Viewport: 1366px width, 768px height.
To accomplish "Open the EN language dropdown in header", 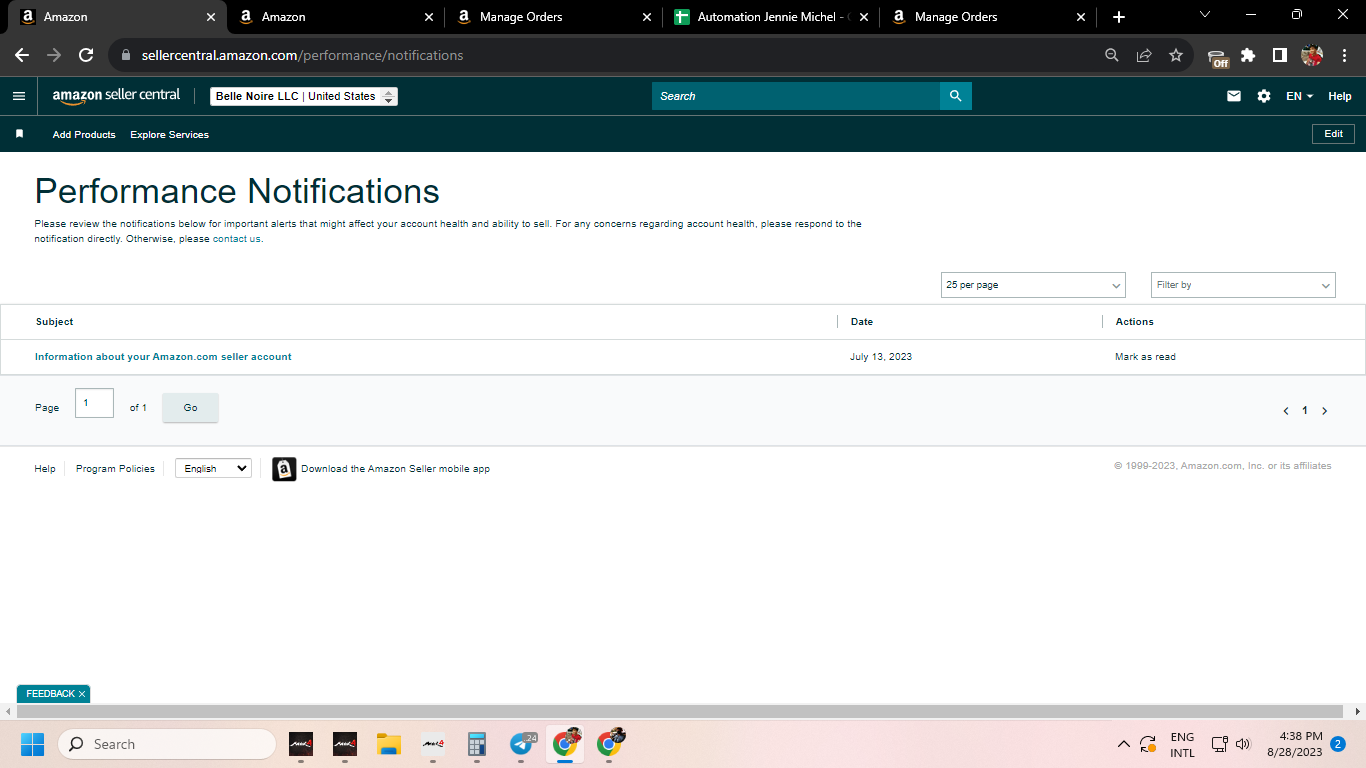I will coord(1299,96).
